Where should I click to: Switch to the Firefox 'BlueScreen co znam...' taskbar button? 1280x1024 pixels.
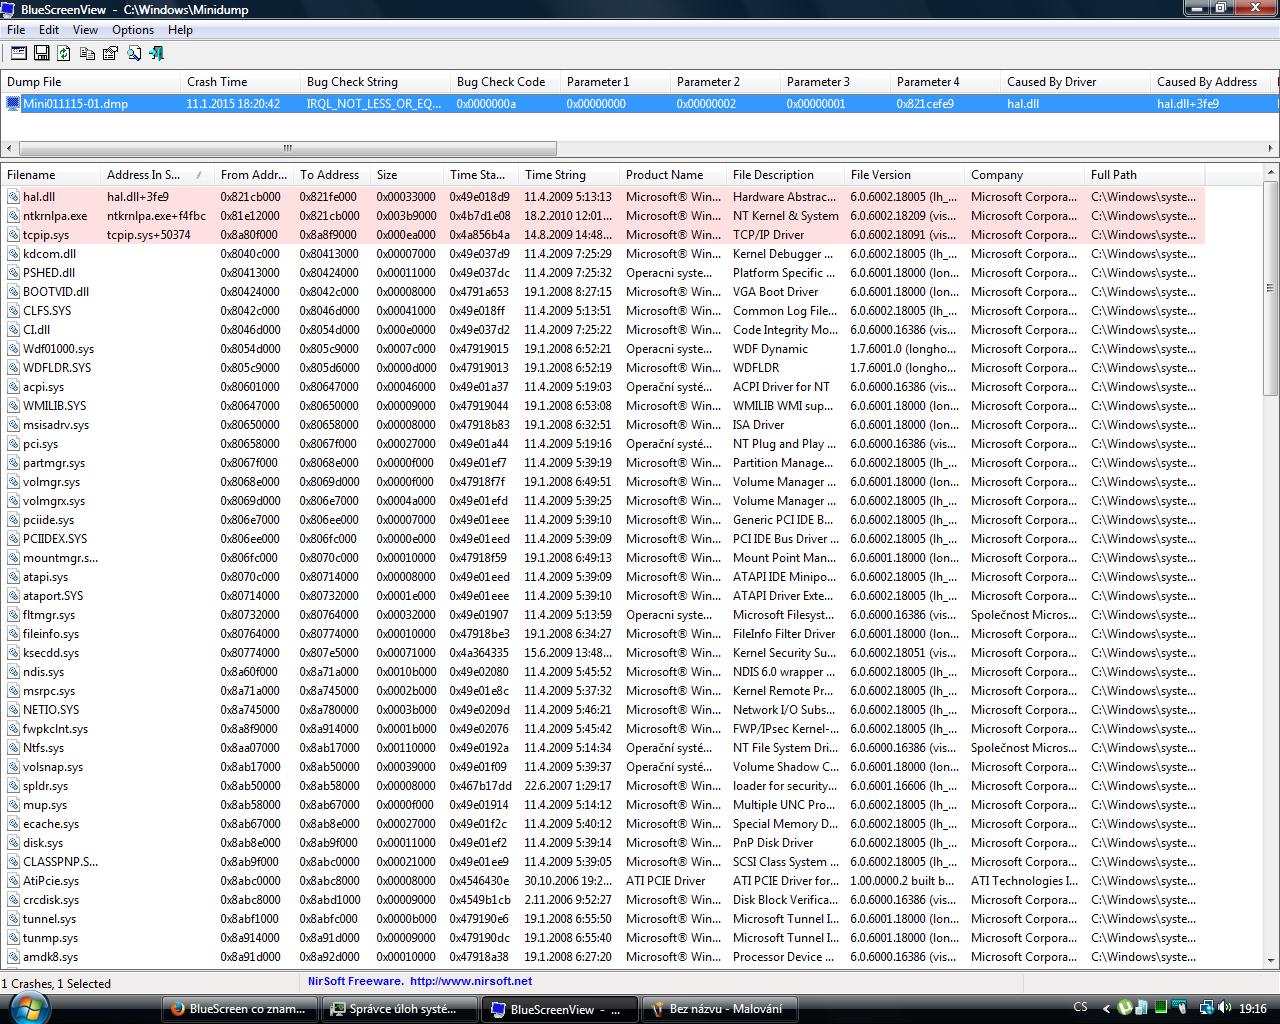pos(239,1009)
